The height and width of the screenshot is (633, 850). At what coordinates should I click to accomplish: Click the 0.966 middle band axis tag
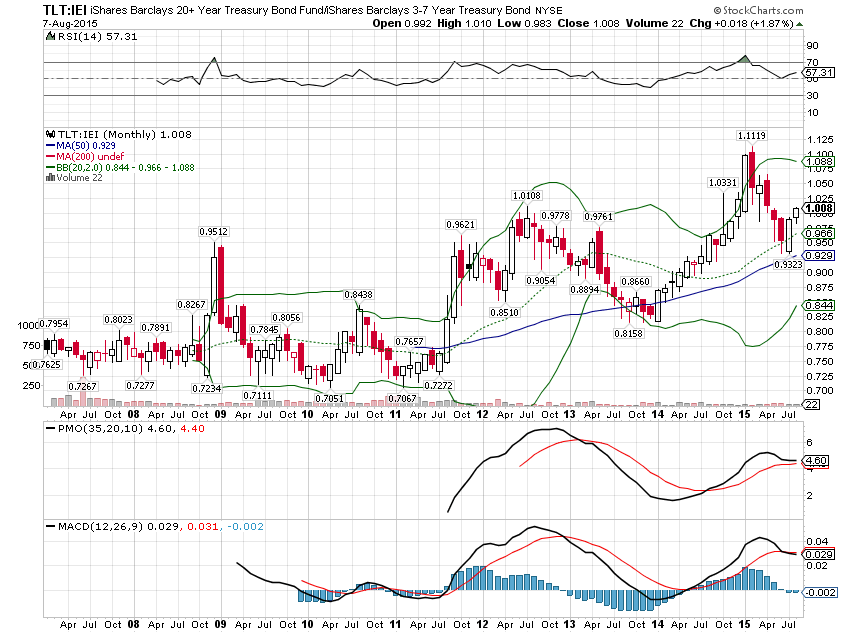pyautogui.click(x=819, y=234)
